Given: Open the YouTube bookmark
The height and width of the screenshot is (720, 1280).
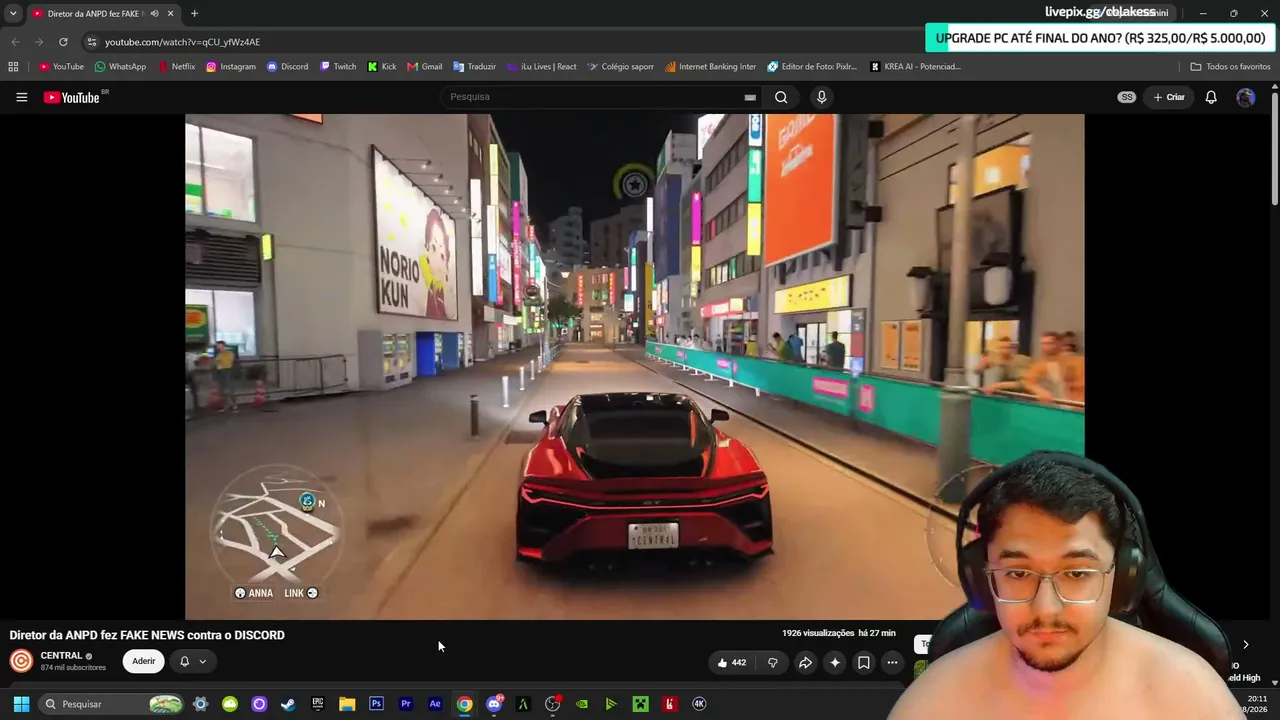Looking at the screenshot, I should point(61,67).
